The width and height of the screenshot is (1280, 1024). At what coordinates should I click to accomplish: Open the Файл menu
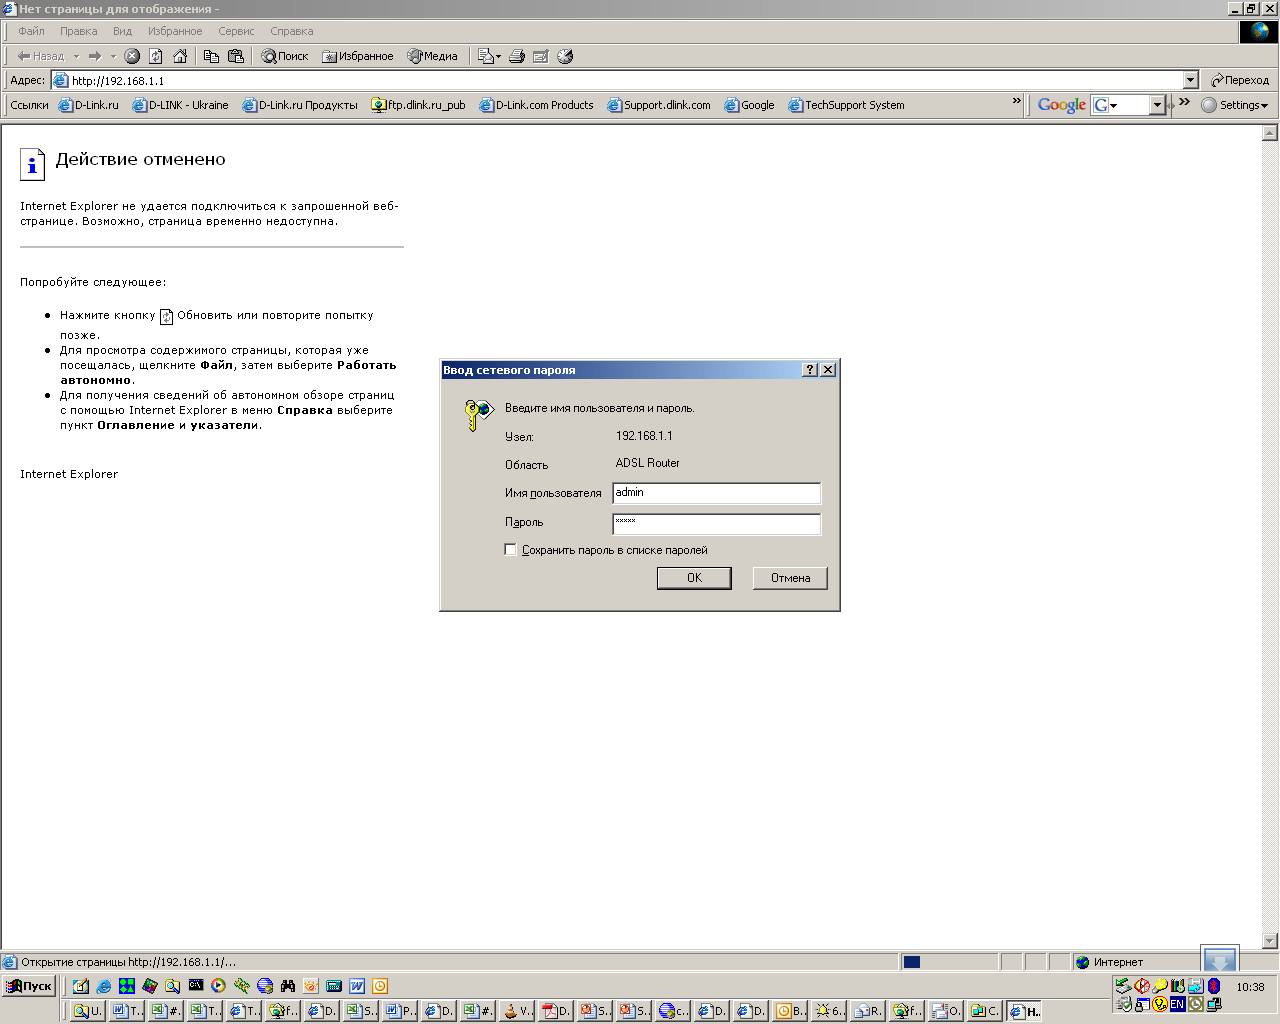(31, 31)
